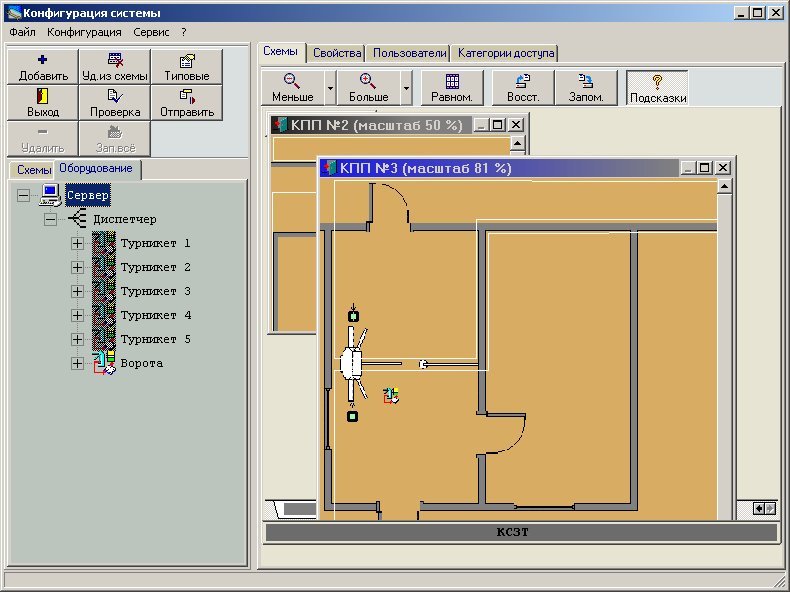Click the Добавить (add) button
The height and width of the screenshot is (592, 790).
(43, 67)
